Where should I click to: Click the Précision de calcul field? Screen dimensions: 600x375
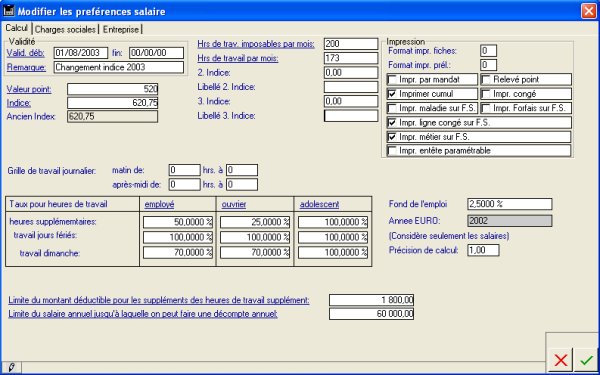[x=483, y=250]
